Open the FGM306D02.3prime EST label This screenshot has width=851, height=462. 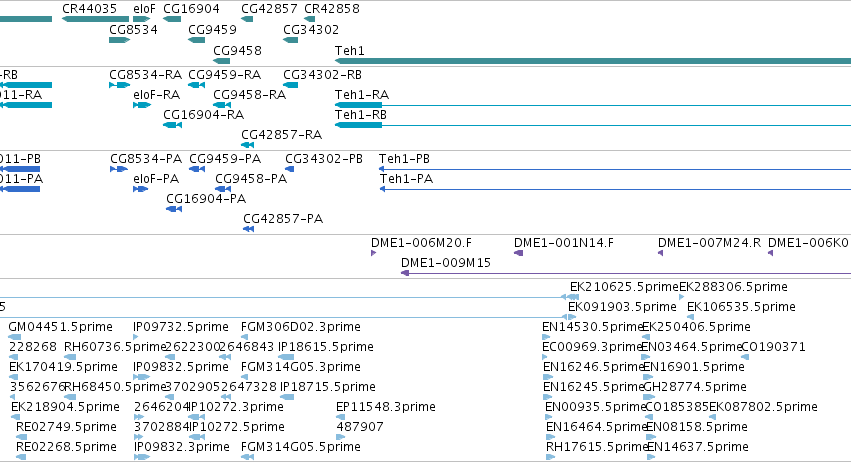[301, 327]
